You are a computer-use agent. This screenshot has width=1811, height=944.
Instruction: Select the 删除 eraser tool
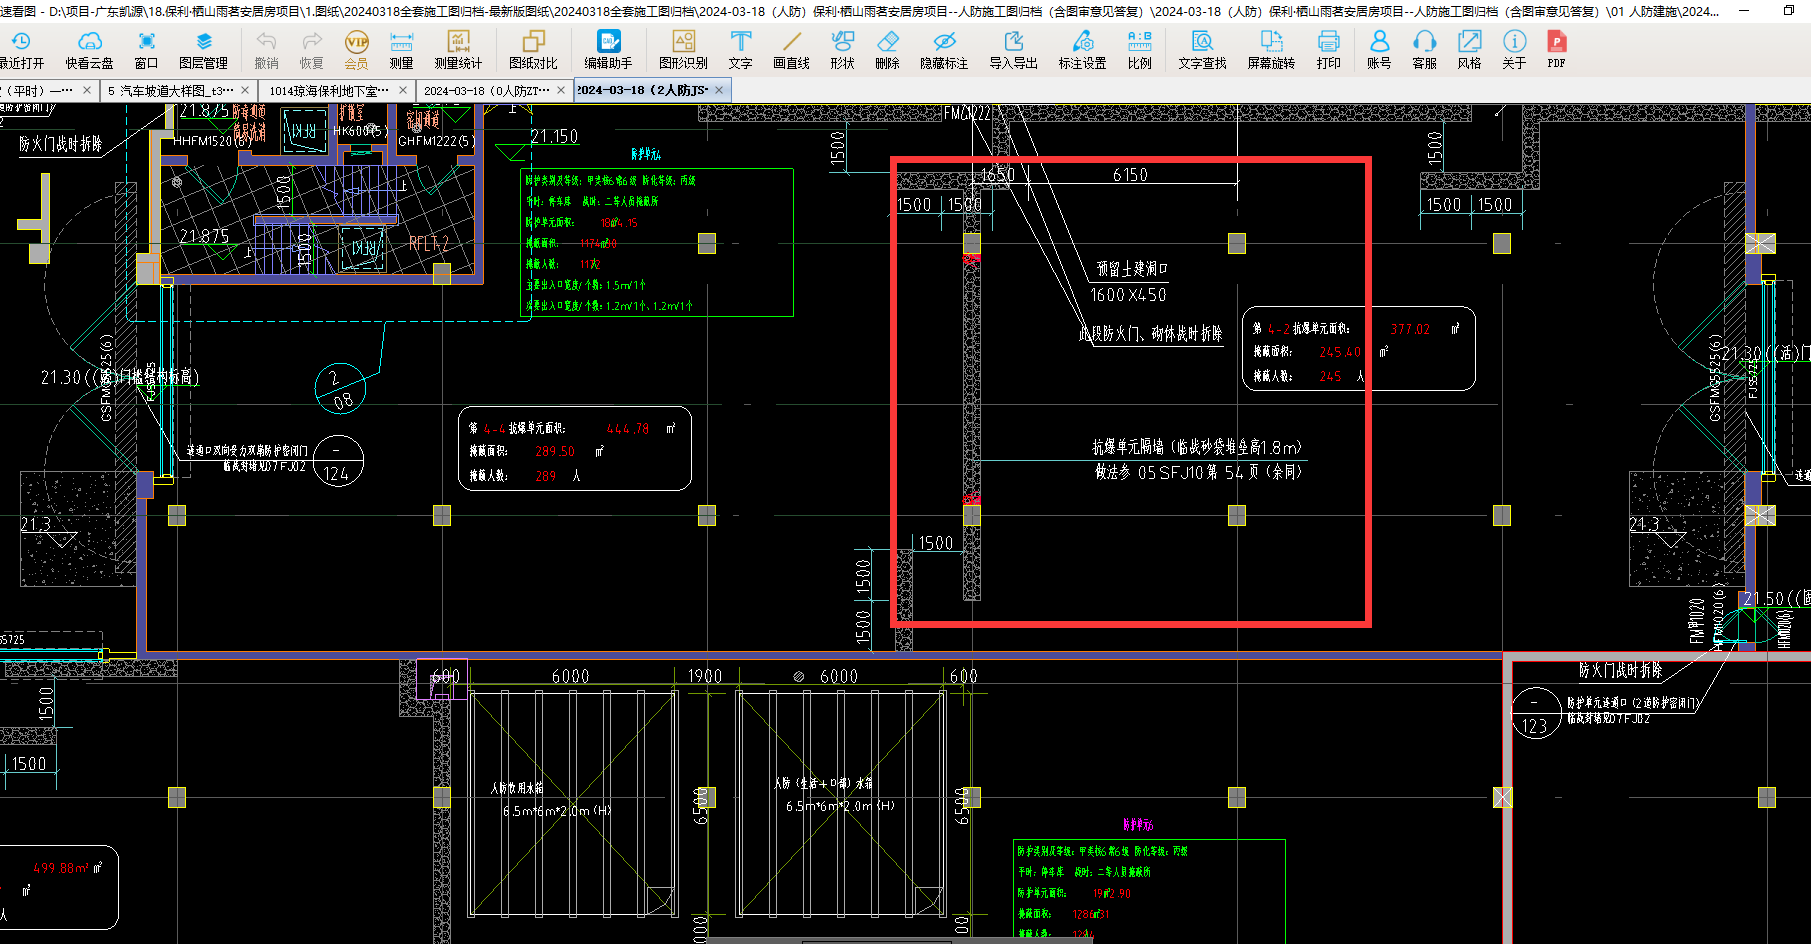tap(887, 50)
